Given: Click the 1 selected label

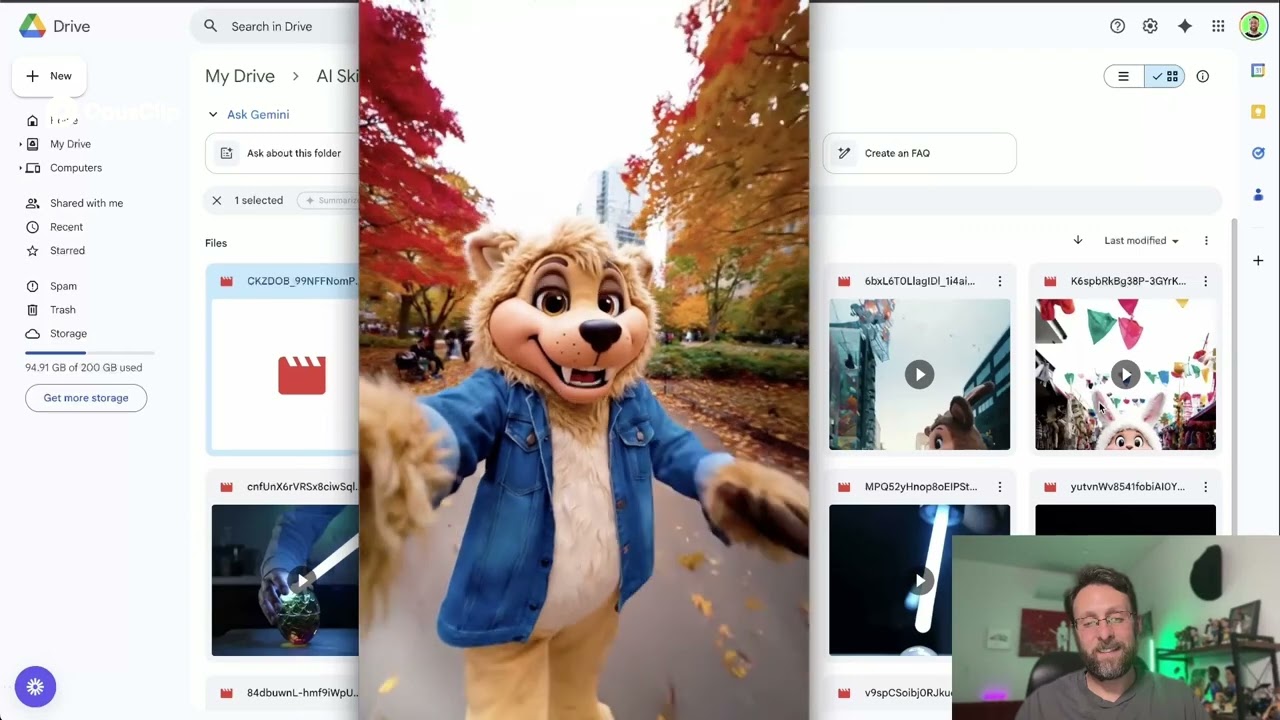Looking at the screenshot, I should 259,200.
